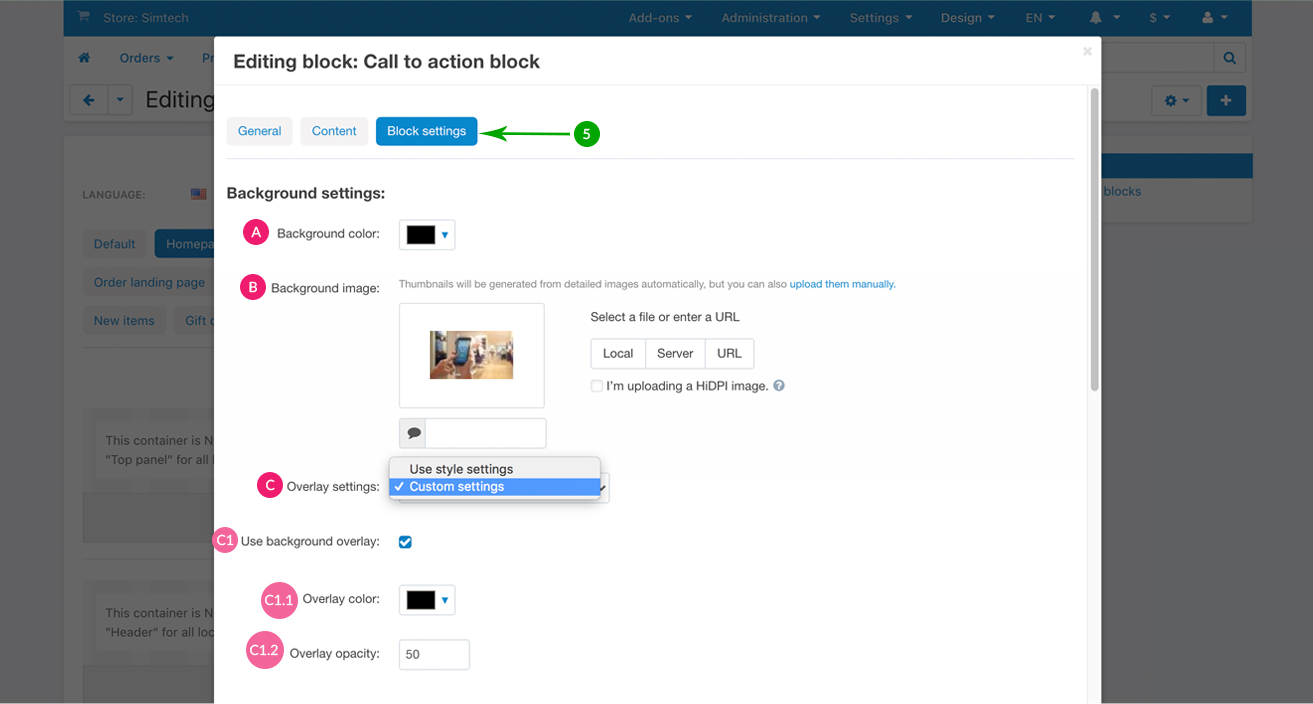Open the Background color picker dropdown
Viewport: 1313px width, 704px height.
tap(427, 235)
